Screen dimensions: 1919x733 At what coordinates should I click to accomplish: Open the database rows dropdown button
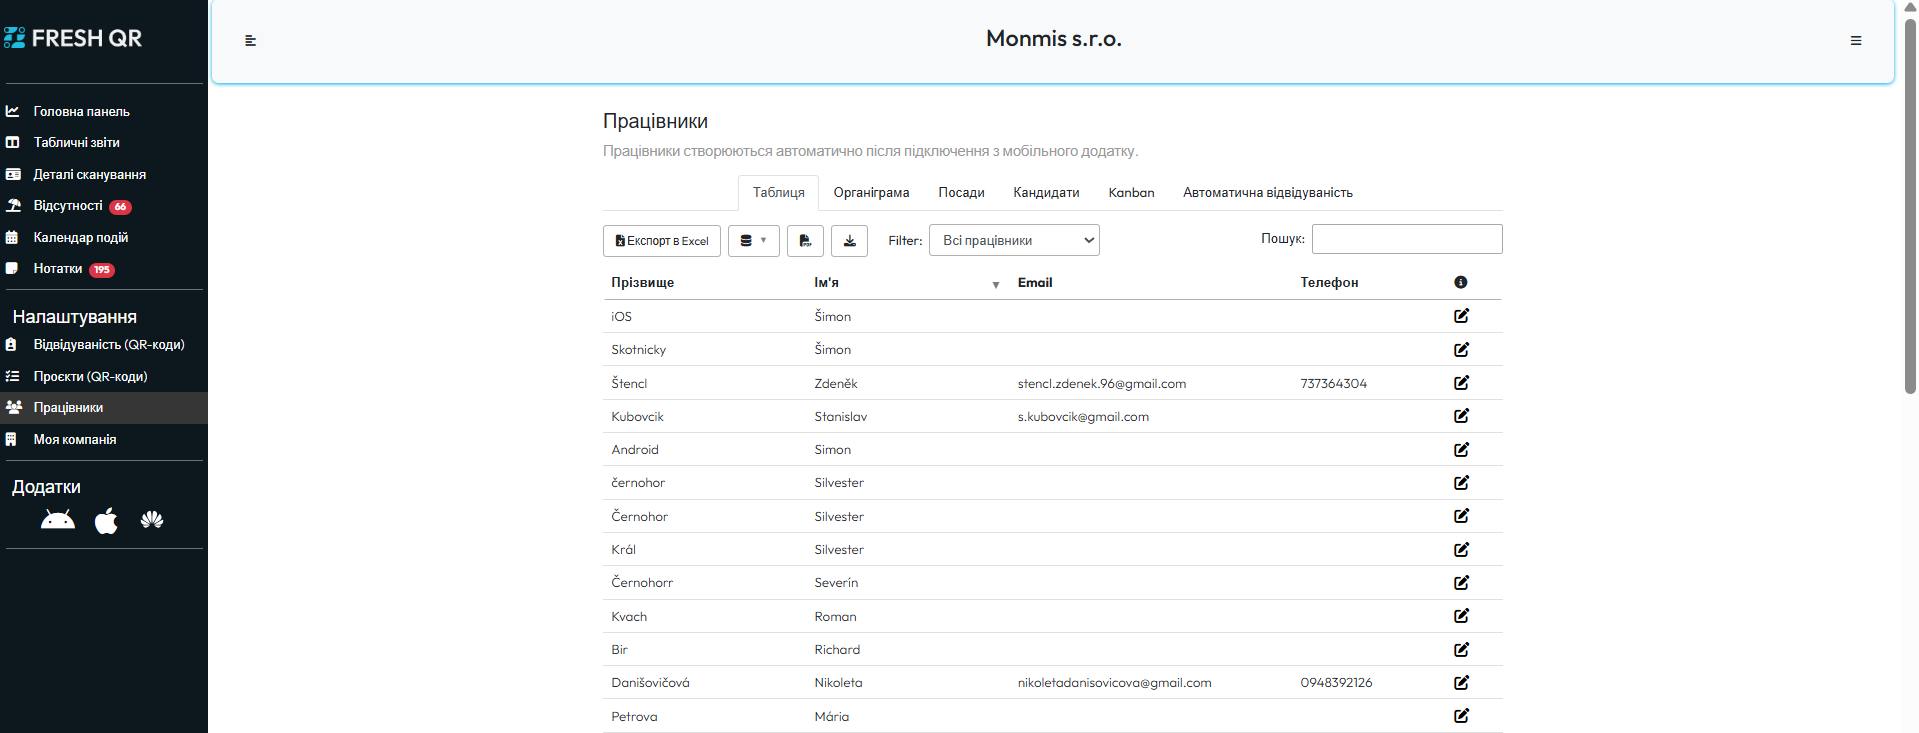[x=753, y=241]
